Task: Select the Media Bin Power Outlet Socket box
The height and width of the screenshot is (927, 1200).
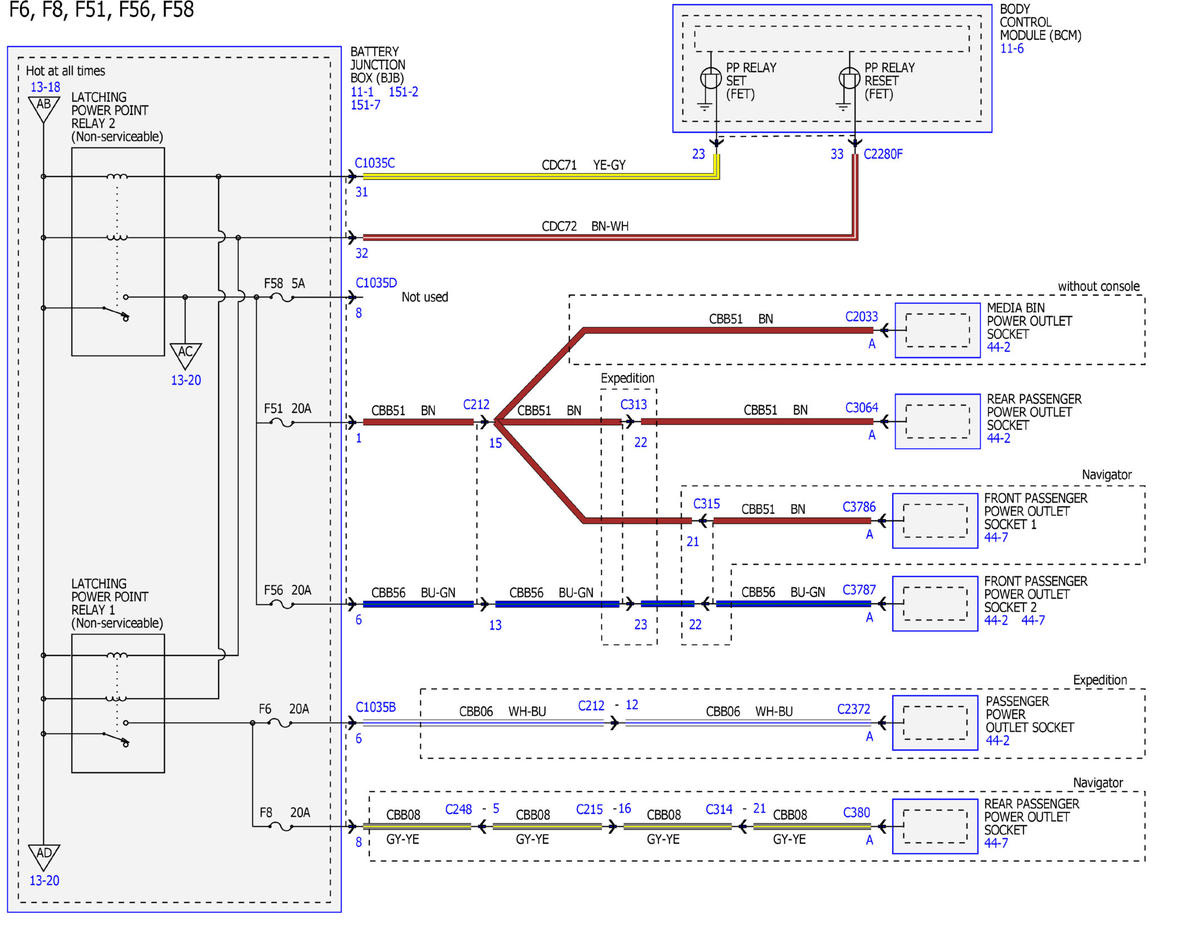Action: [x=936, y=329]
